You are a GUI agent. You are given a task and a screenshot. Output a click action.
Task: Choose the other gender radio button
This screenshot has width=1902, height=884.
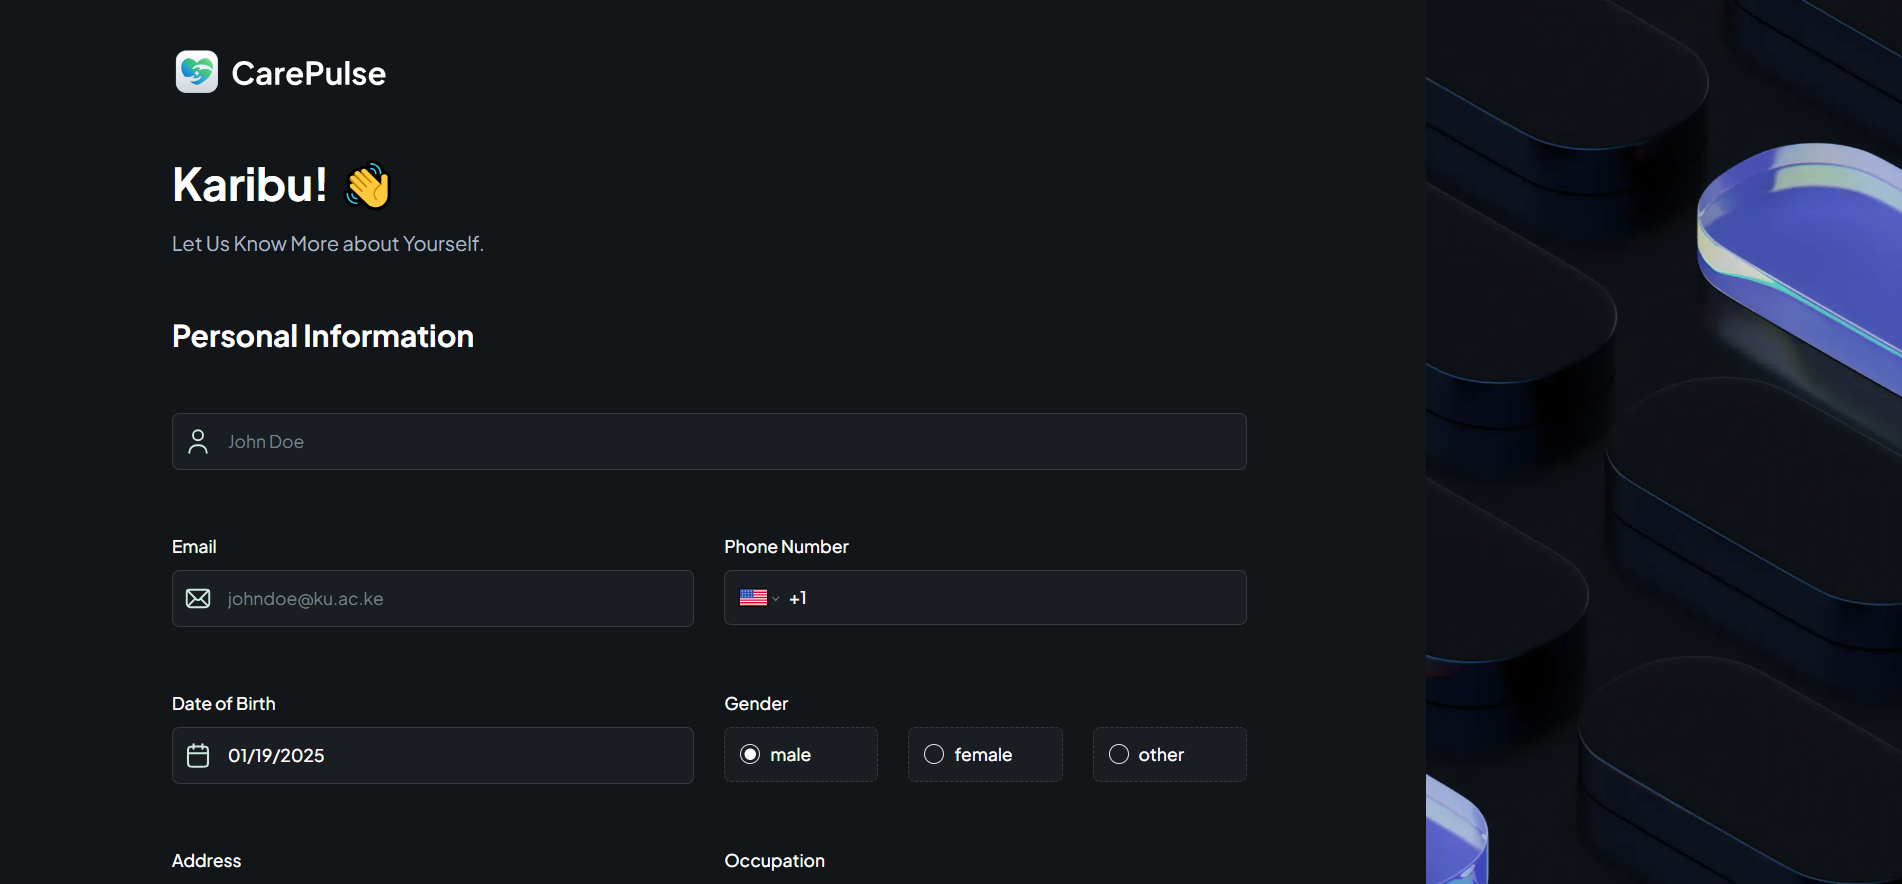click(1119, 755)
